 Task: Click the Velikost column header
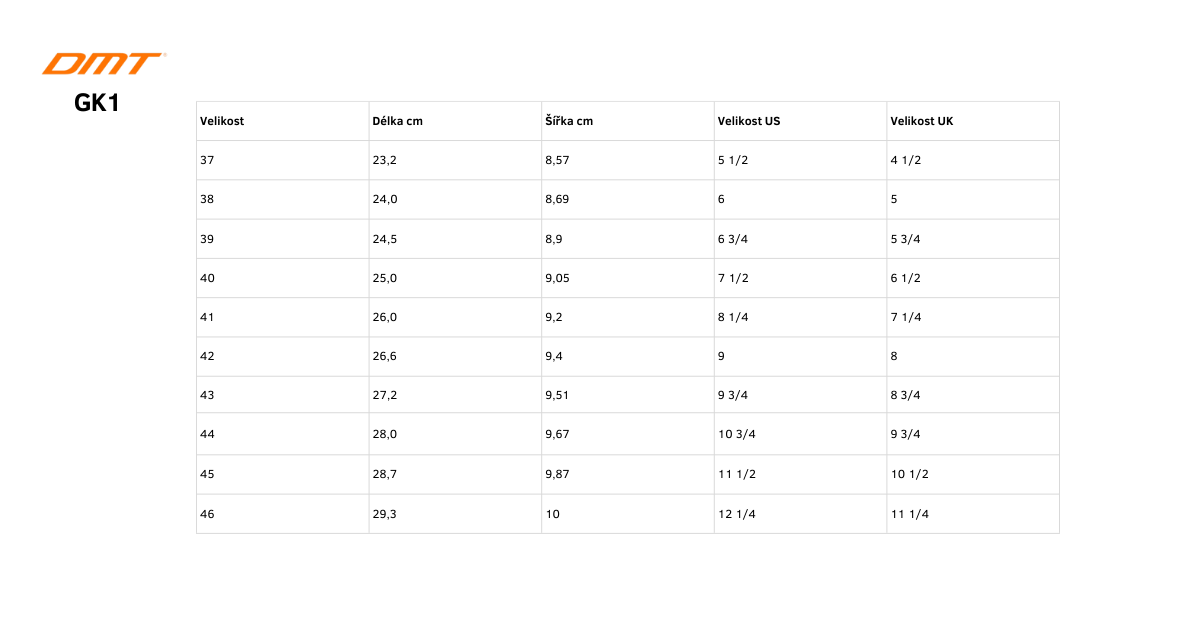point(222,121)
